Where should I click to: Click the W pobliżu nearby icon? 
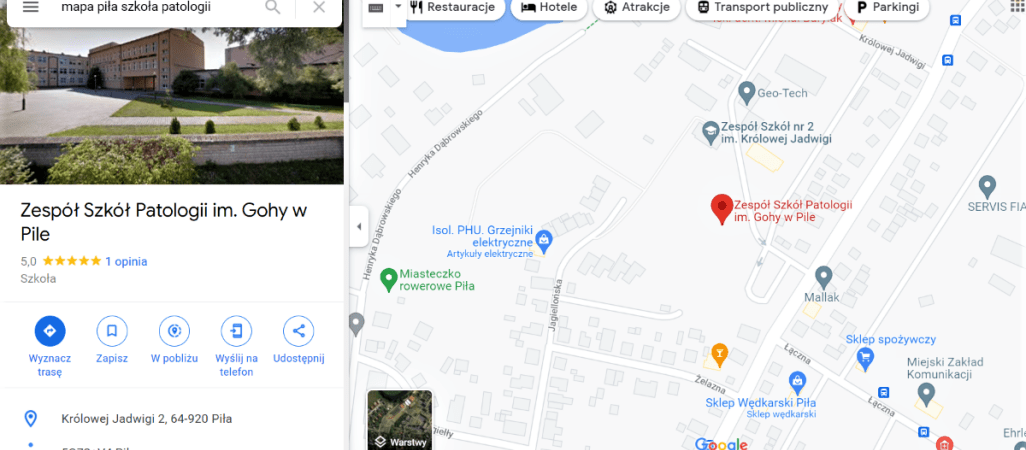tap(174, 331)
